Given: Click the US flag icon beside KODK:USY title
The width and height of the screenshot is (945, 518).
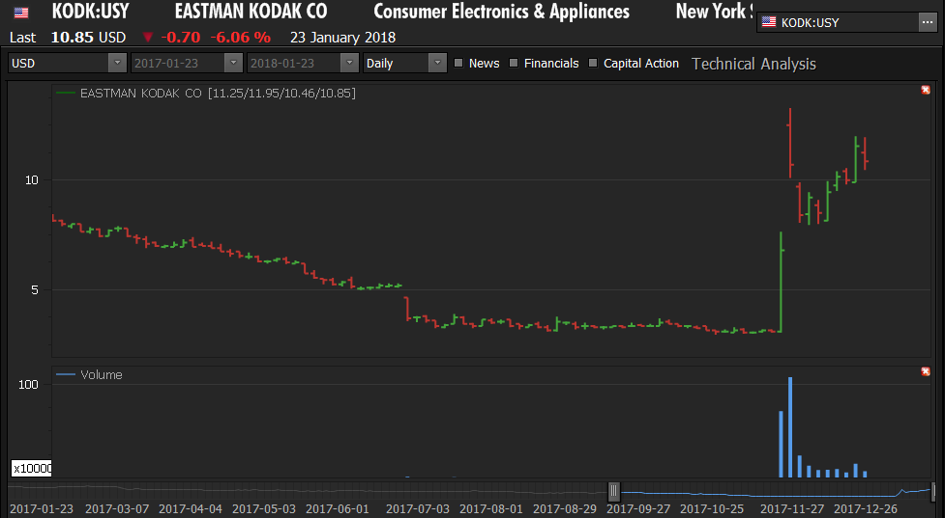Looking at the screenshot, I should pos(21,13).
